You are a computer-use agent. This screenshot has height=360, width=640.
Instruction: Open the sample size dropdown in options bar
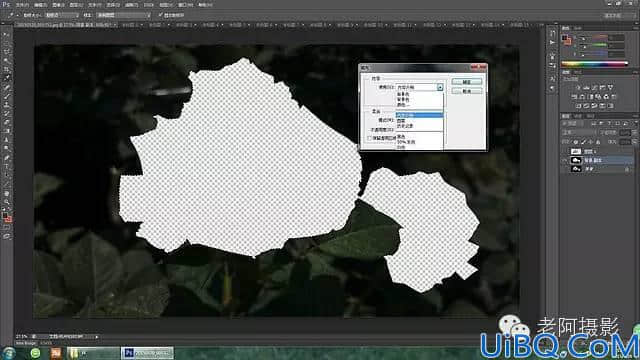(x=62, y=15)
